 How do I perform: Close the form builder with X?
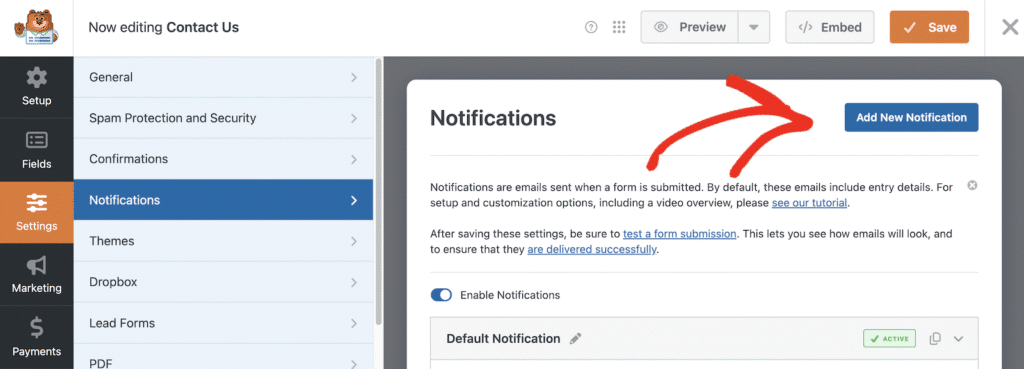click(x=1010, y=27)
